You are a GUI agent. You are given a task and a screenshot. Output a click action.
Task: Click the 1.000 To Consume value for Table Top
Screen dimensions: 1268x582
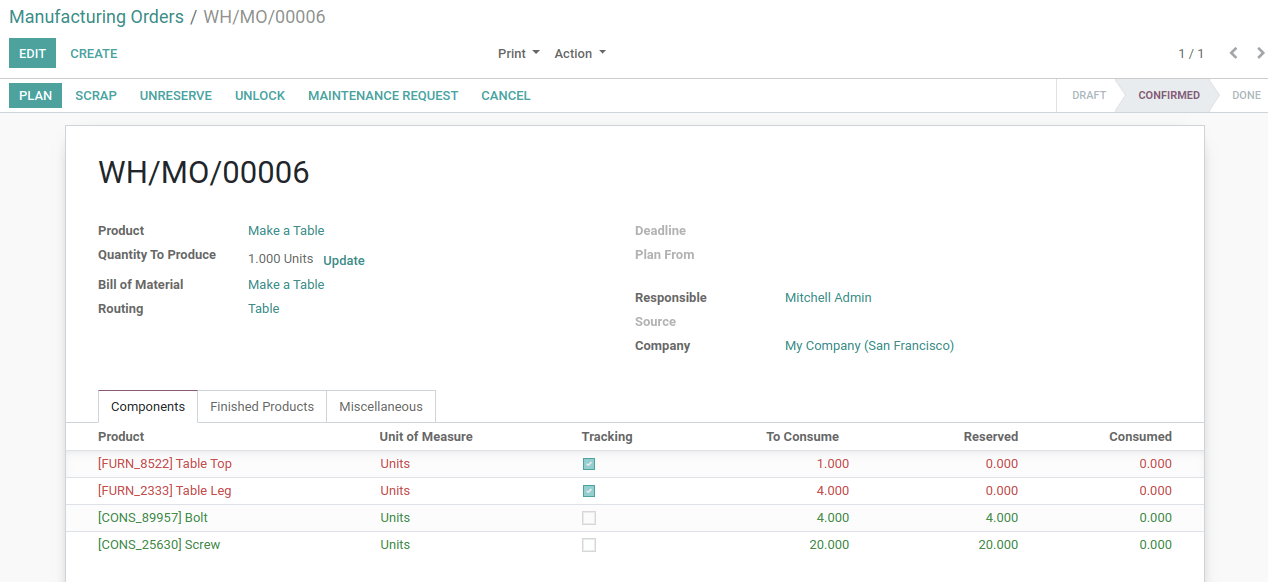pos(832,464)
